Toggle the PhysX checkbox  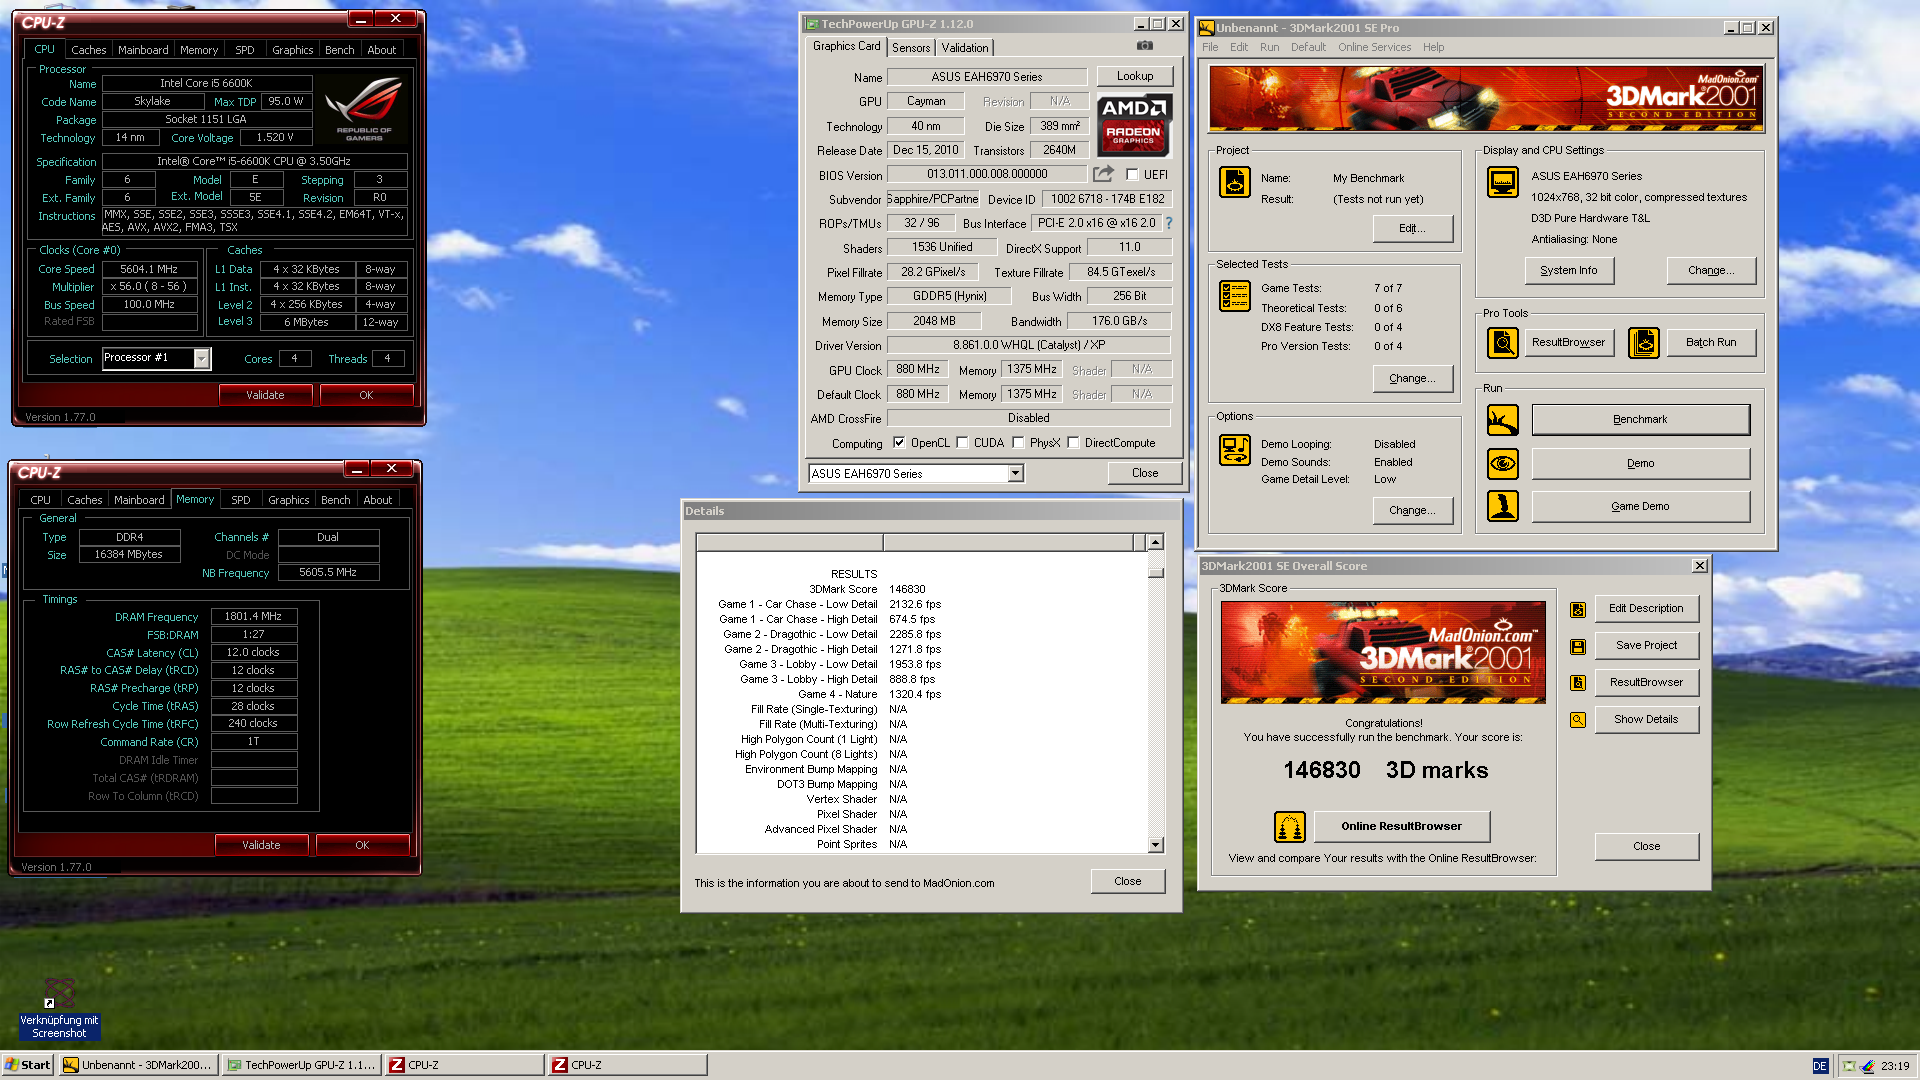(x=1018, y=443)
